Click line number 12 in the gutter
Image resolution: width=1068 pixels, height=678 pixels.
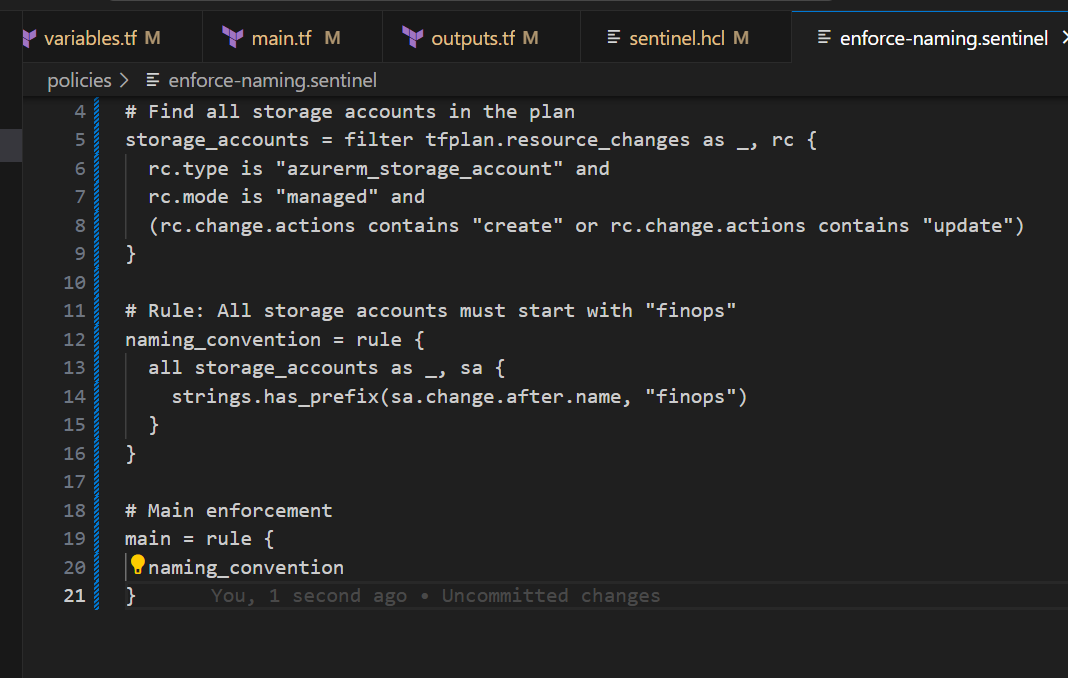73,340
